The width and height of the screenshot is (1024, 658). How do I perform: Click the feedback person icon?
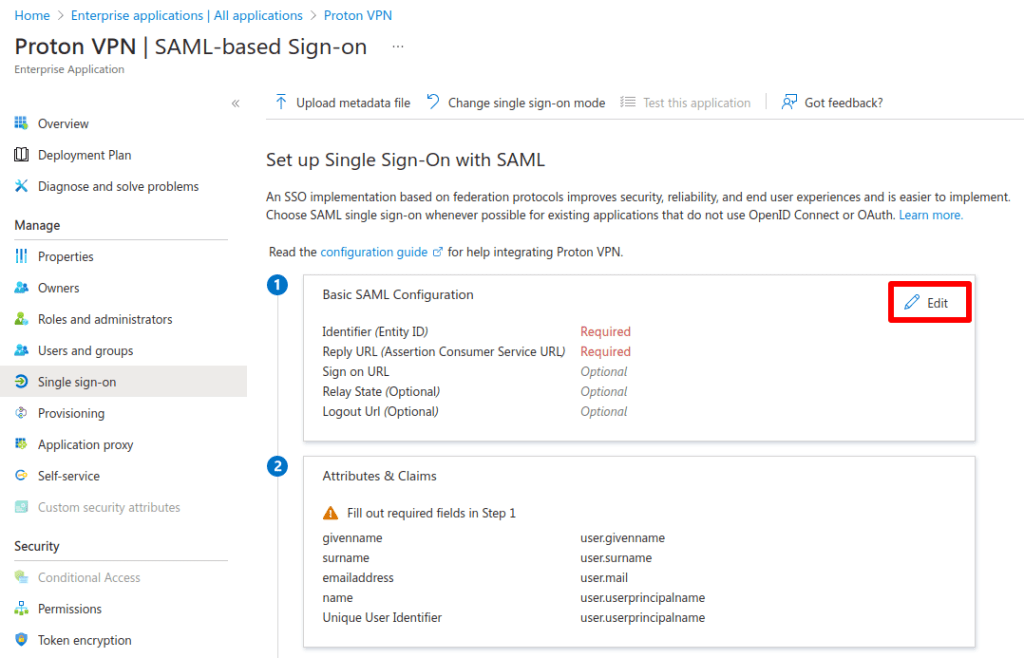tap(789, 102)
